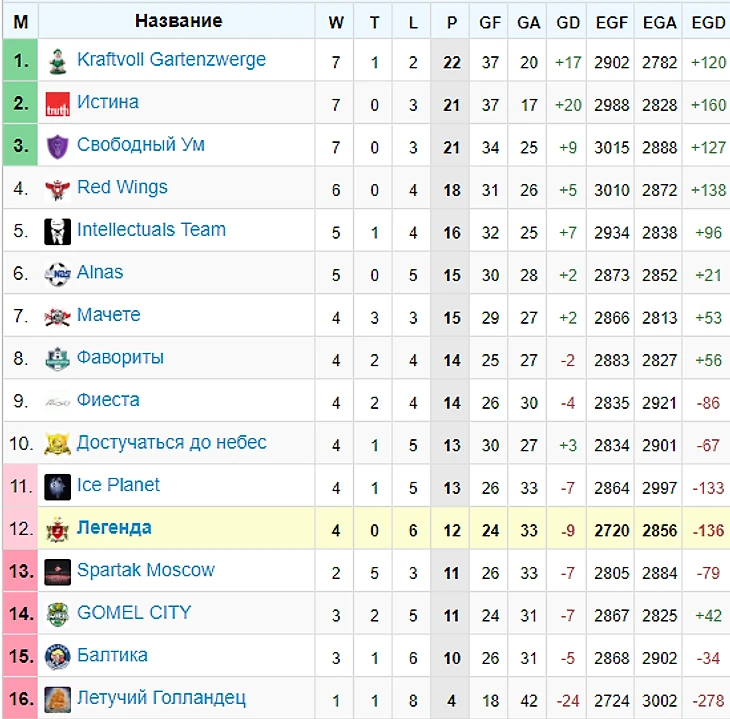Click the Свободный Ум purple shield logo
The width and height of the screenshot is (730, 719).
57,147
